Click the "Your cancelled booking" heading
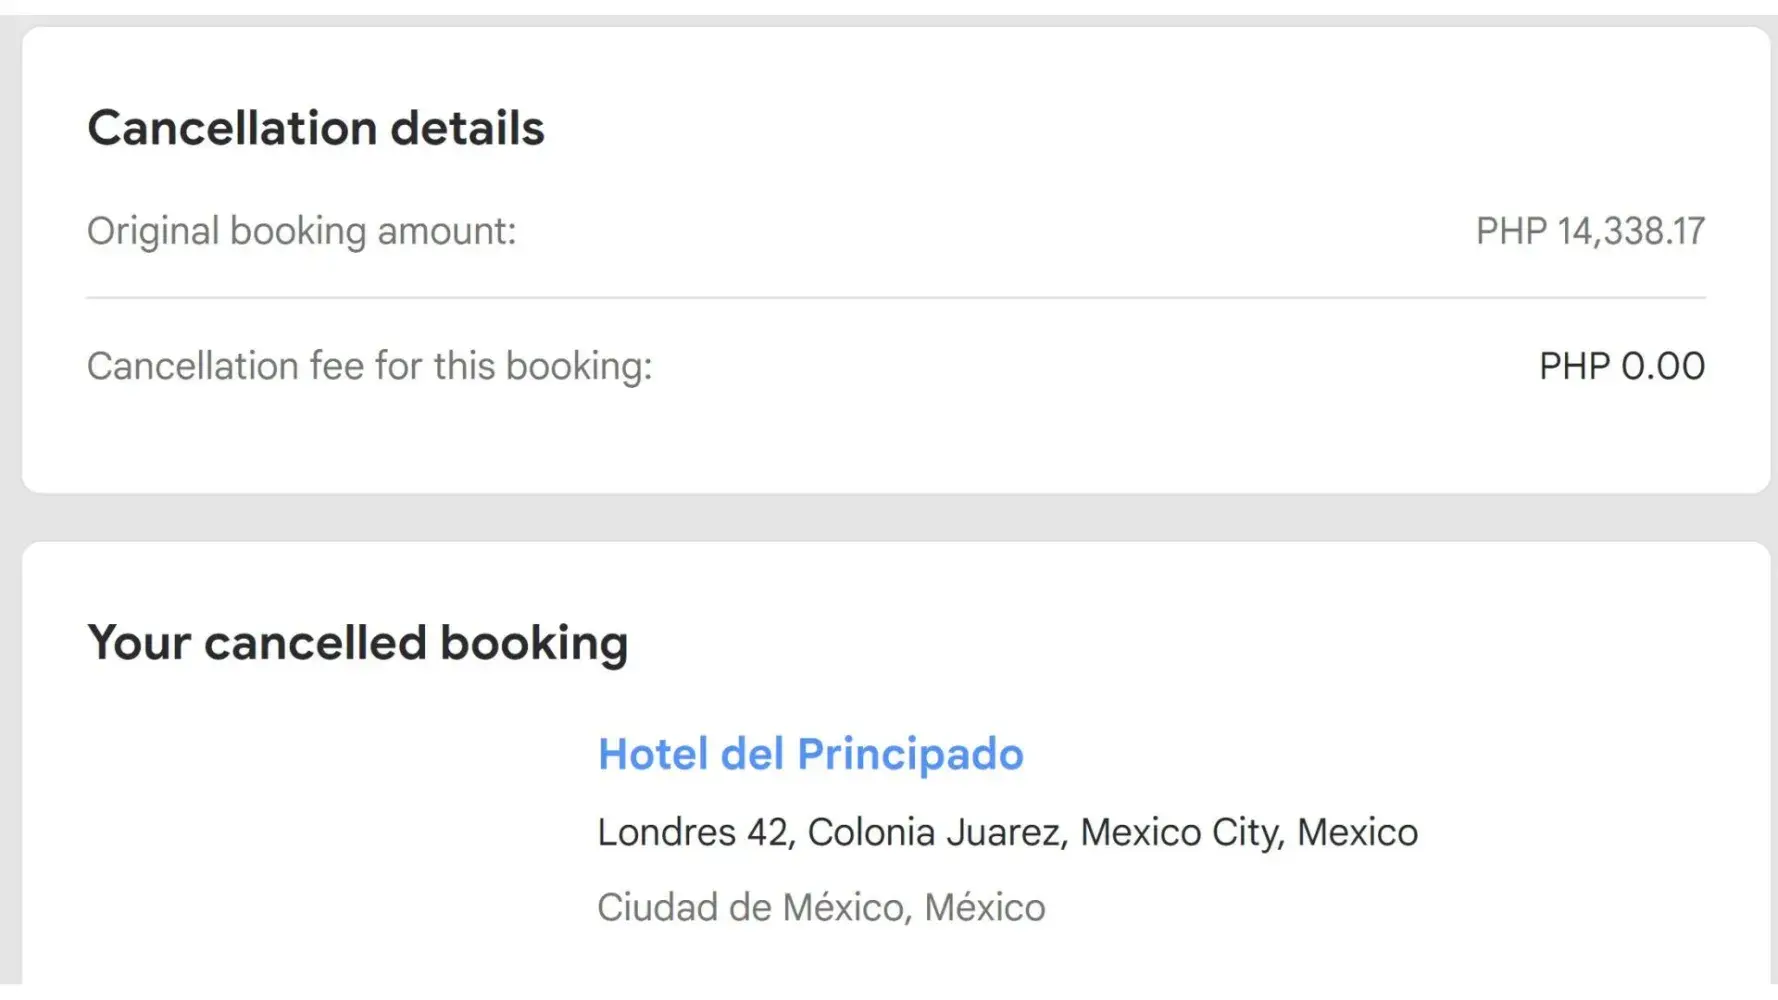Image resolution: width=1778 pixels, height=1000 pixels. (x=357, y=642)
